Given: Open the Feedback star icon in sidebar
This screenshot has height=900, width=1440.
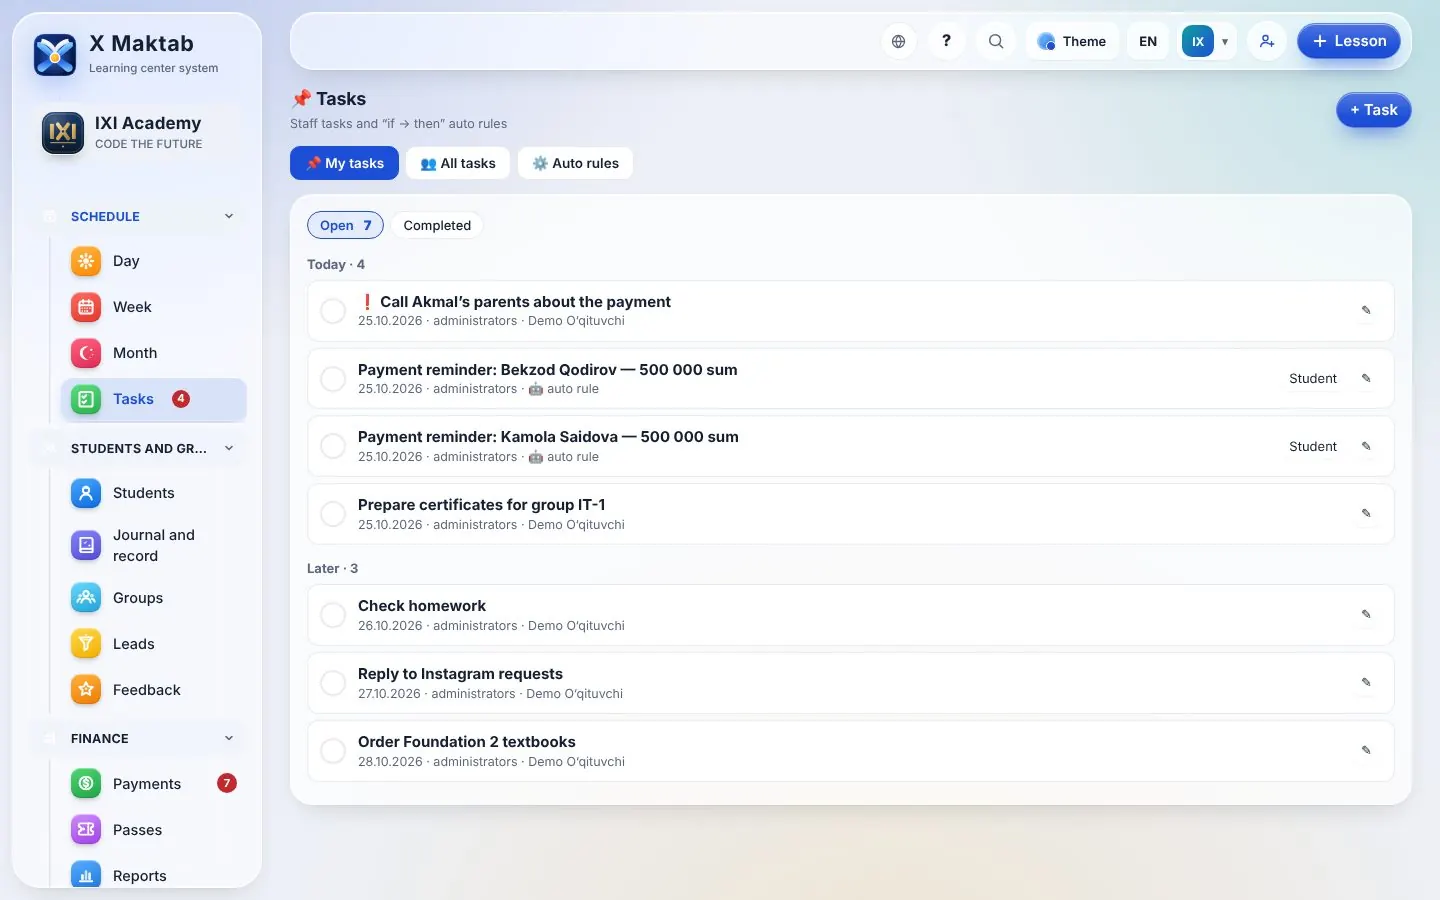Looking at the screenshot, I should point(86,690).
